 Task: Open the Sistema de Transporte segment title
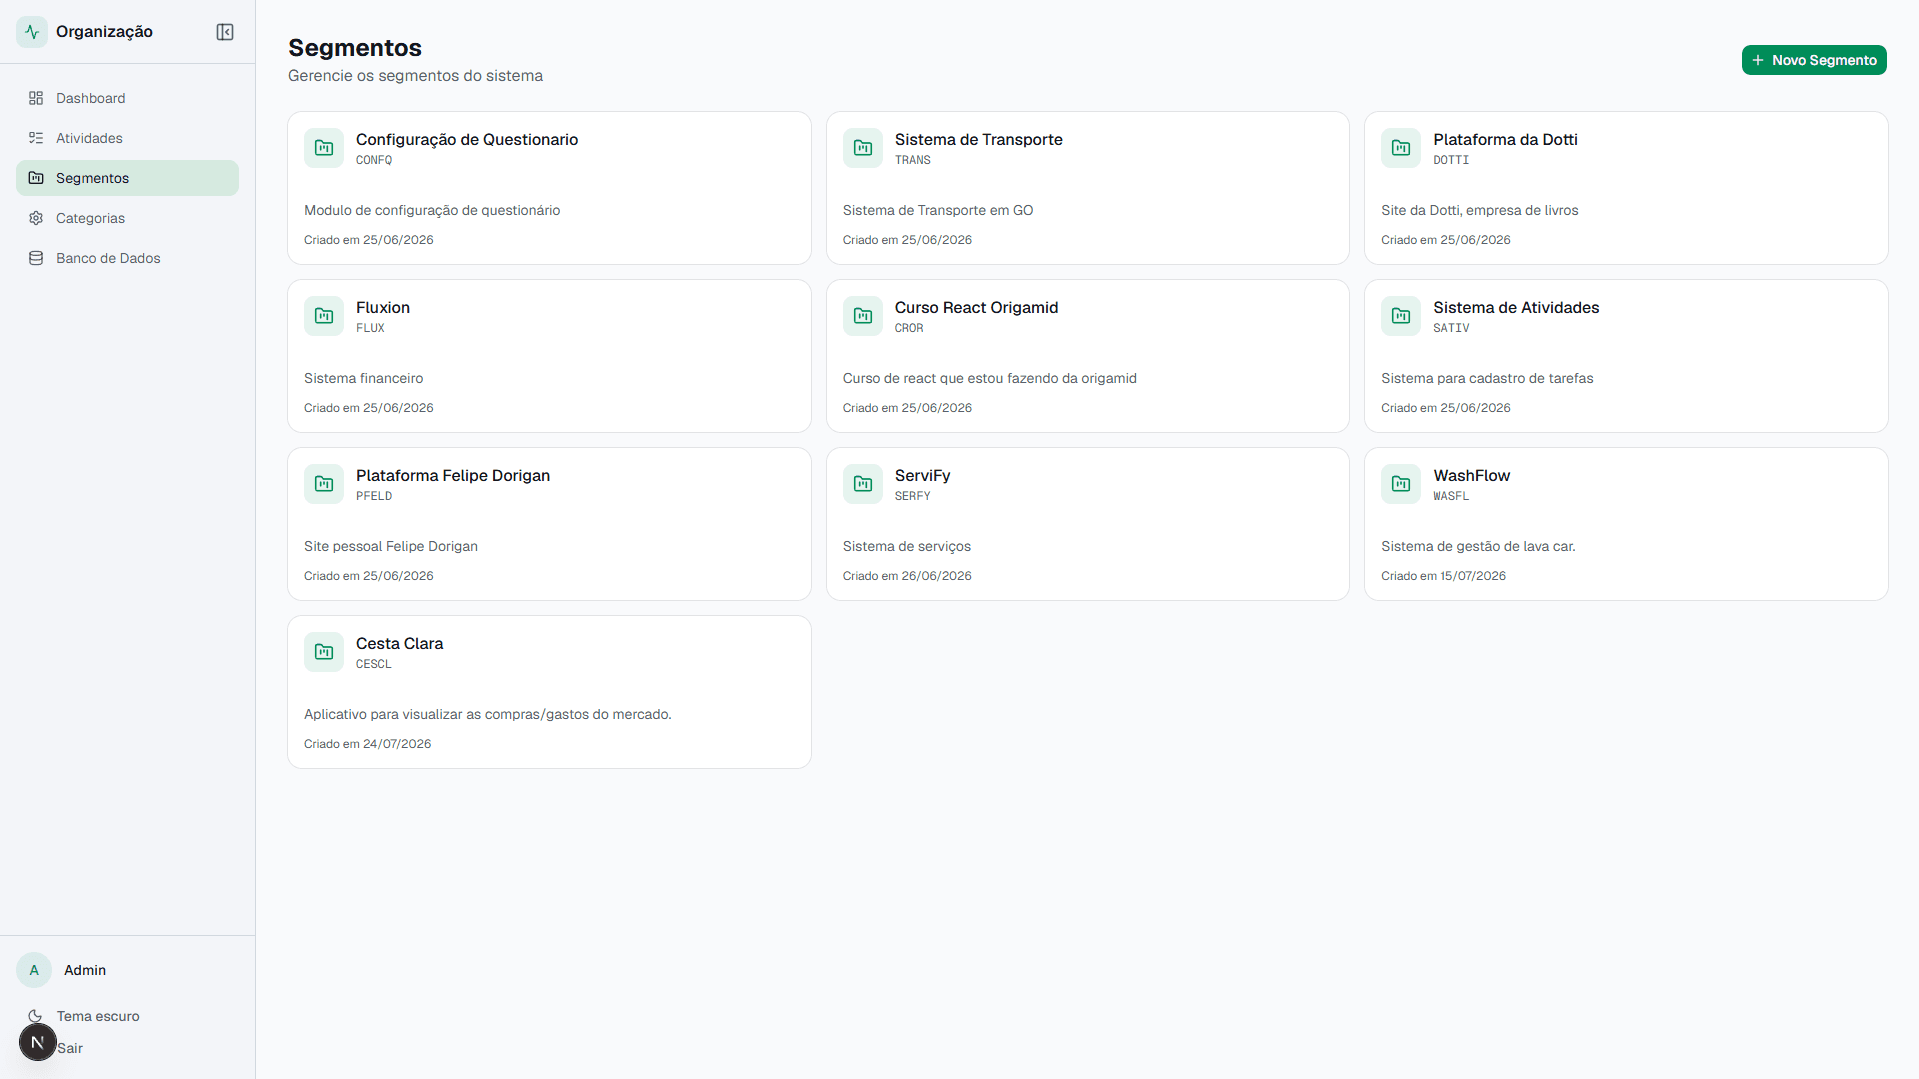click(x=978, y=139)
